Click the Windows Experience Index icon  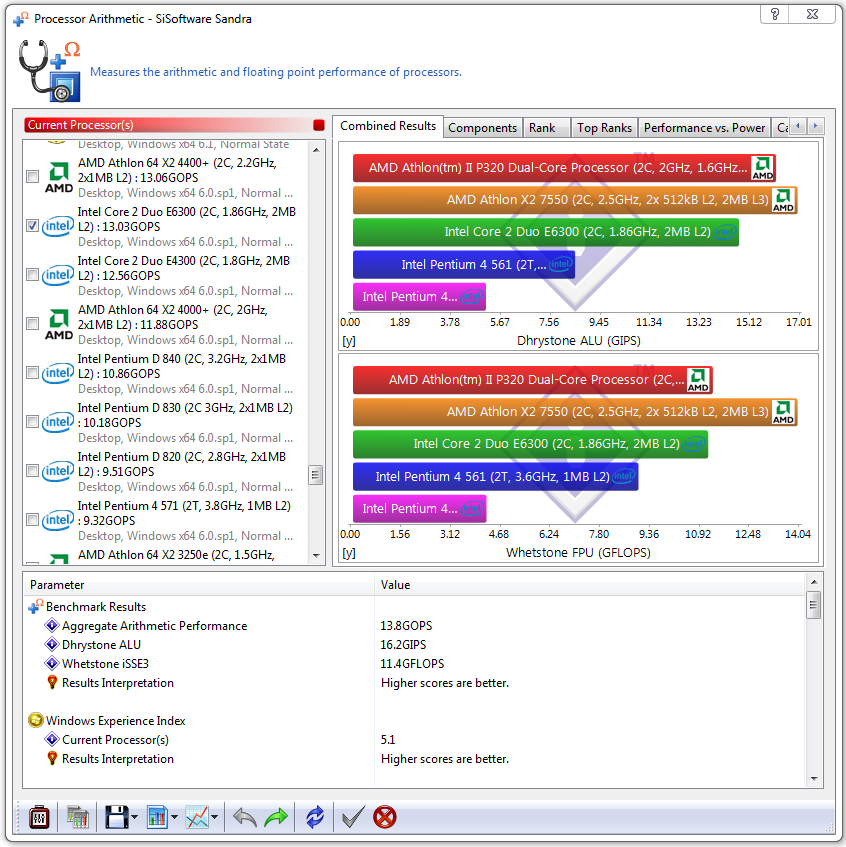[36, 721]
